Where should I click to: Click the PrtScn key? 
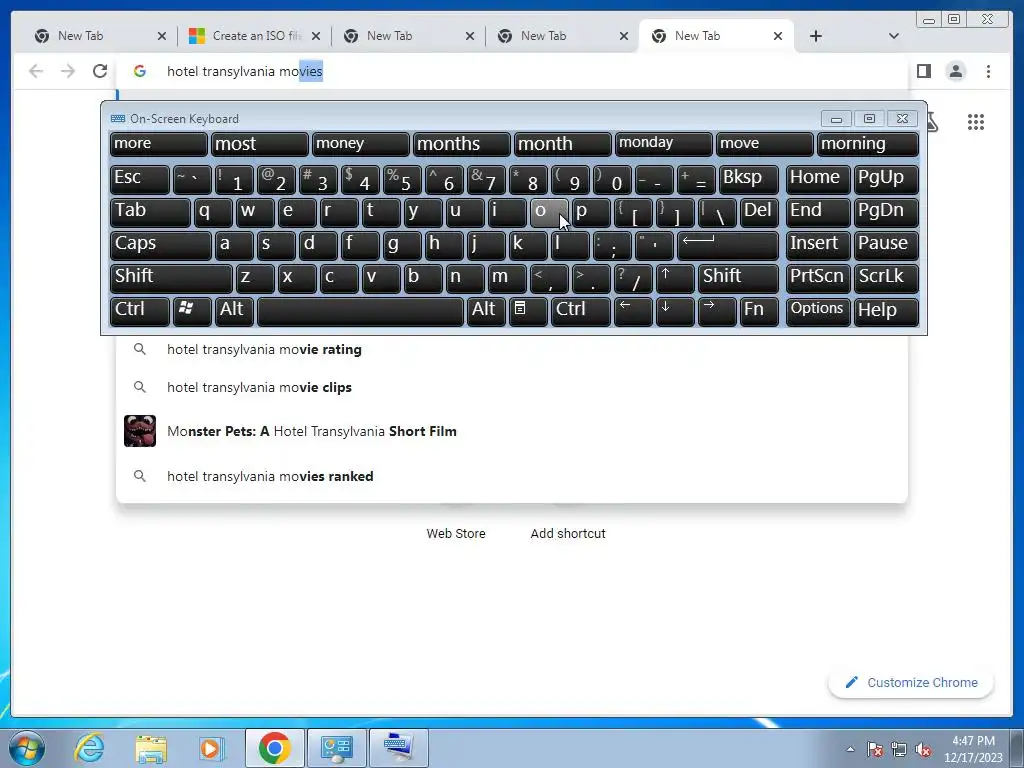pyautogui.click(x=818, y=278)
